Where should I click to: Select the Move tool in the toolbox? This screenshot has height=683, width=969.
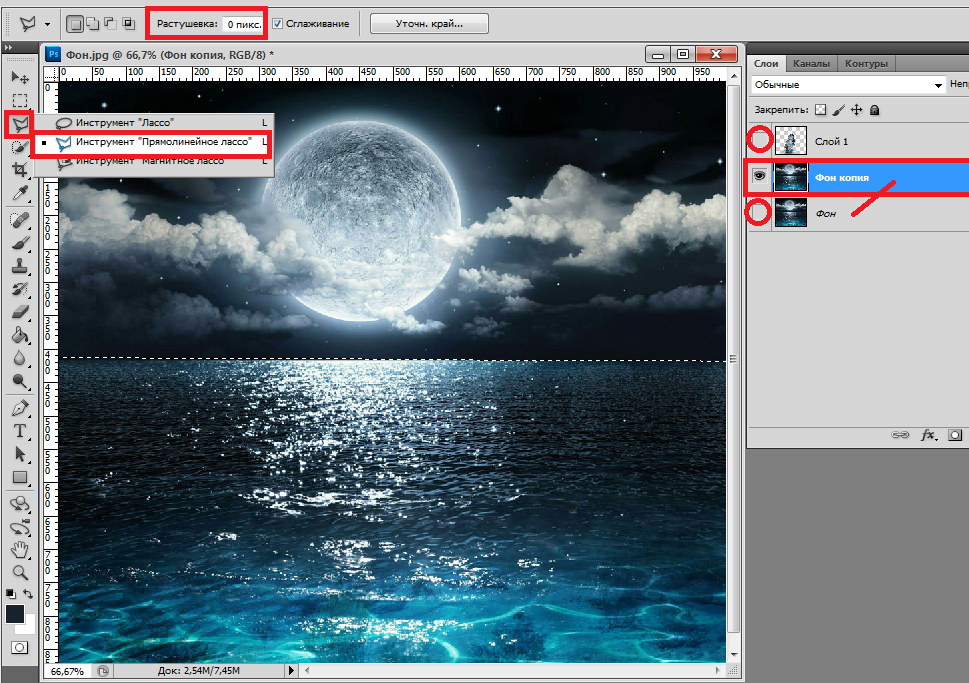coord(19,77)
